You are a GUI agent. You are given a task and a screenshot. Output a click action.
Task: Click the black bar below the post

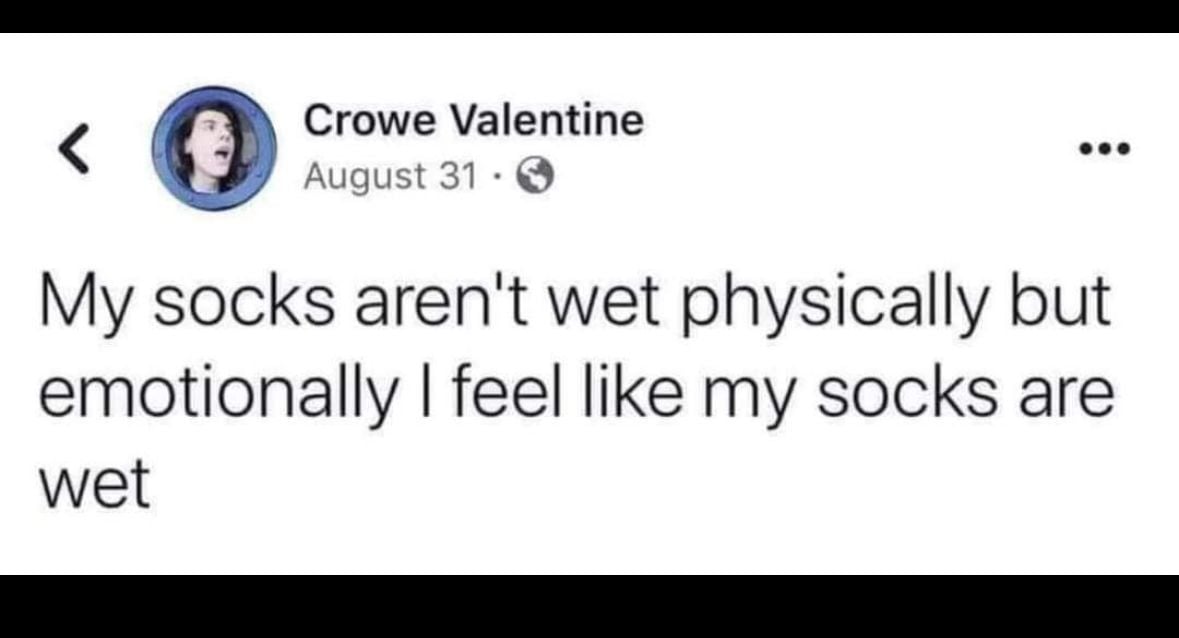click(x=589, y=606)
